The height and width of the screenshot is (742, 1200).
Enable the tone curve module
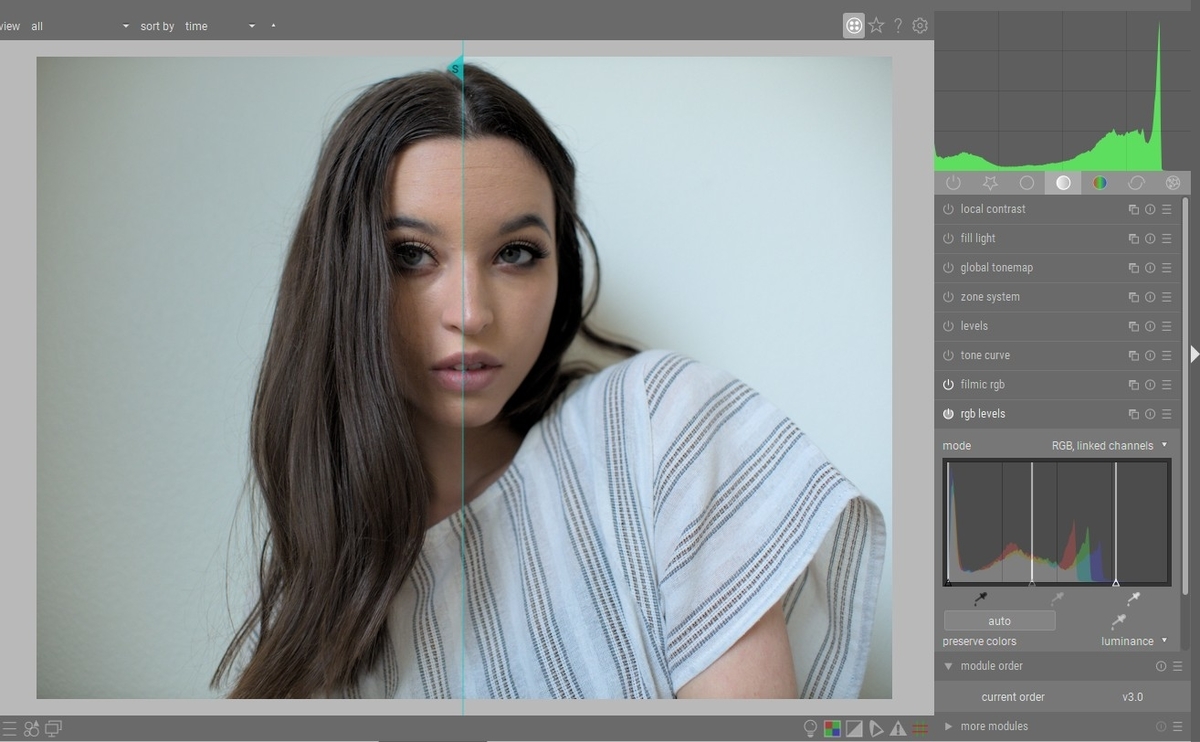[x=948, y=355]
